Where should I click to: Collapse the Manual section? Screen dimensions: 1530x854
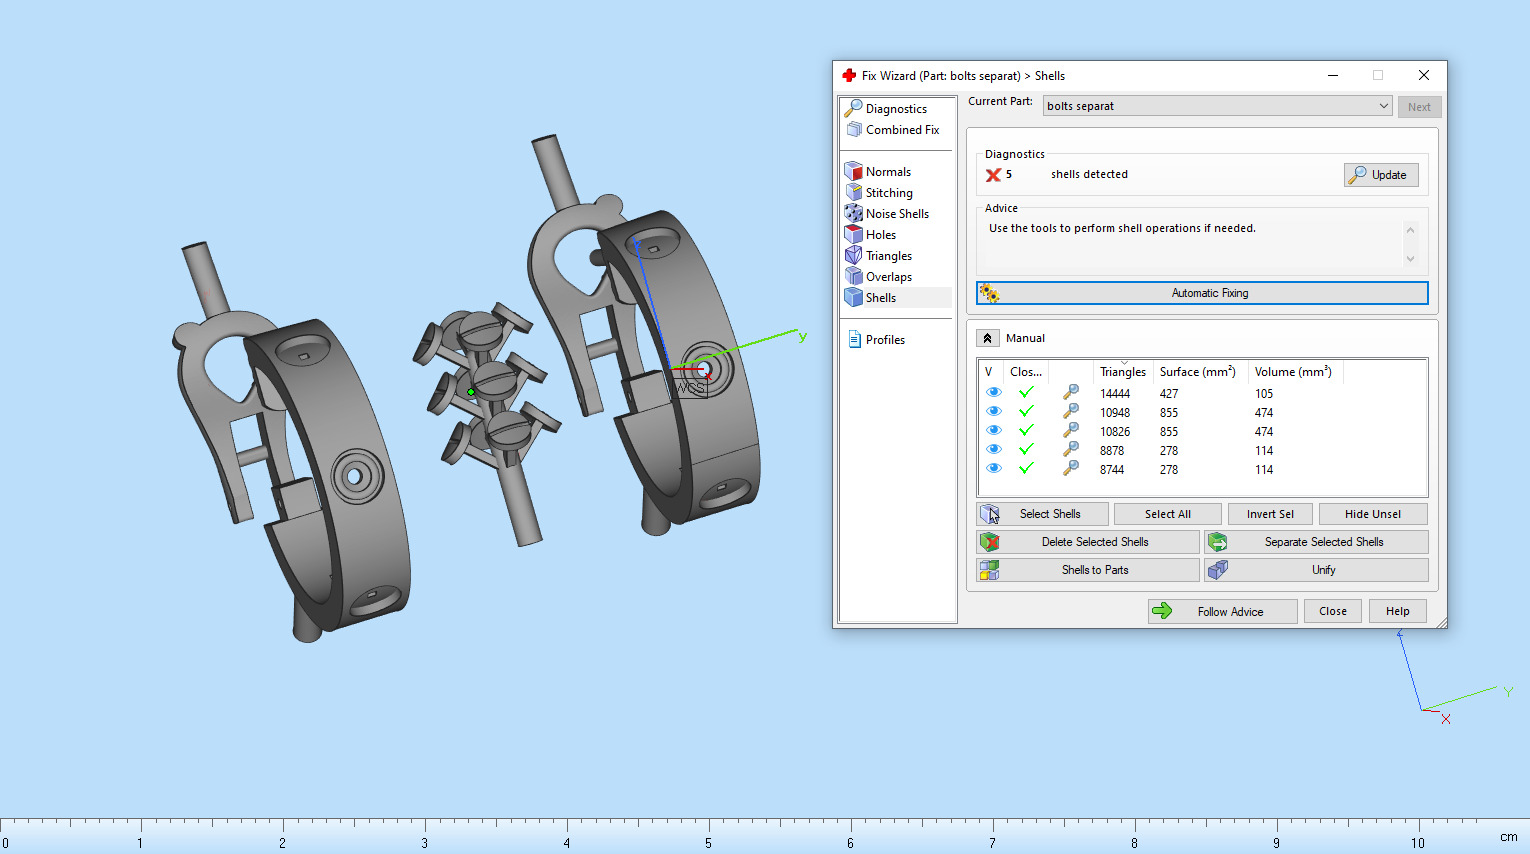click(x=987, y=338)
